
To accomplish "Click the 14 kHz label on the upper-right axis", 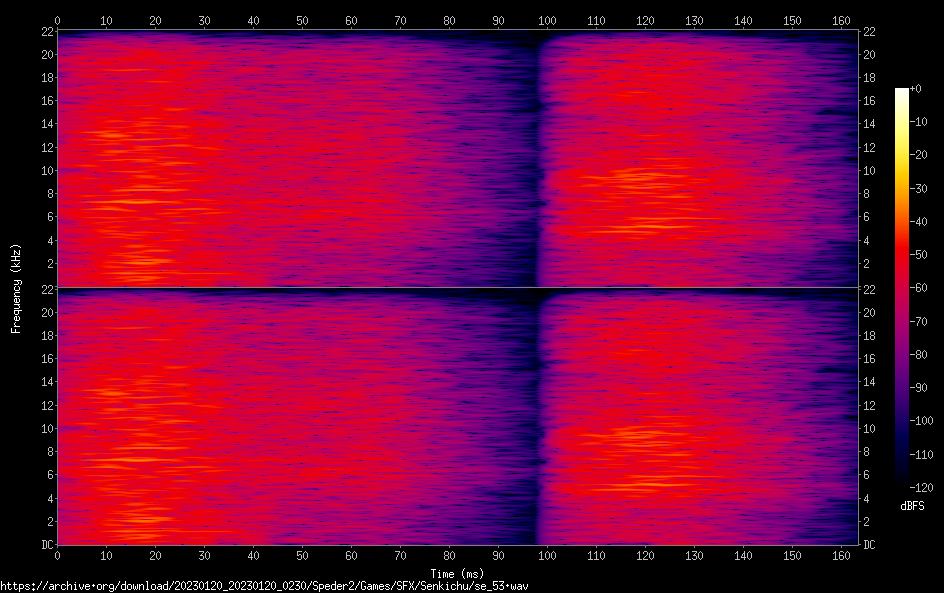I will [x=870, y=124].
